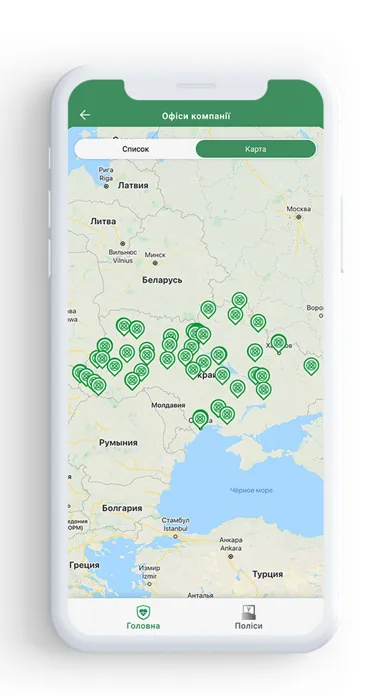
Task: Click the Вильнюс Vilnius label
Action: point(123,256)
